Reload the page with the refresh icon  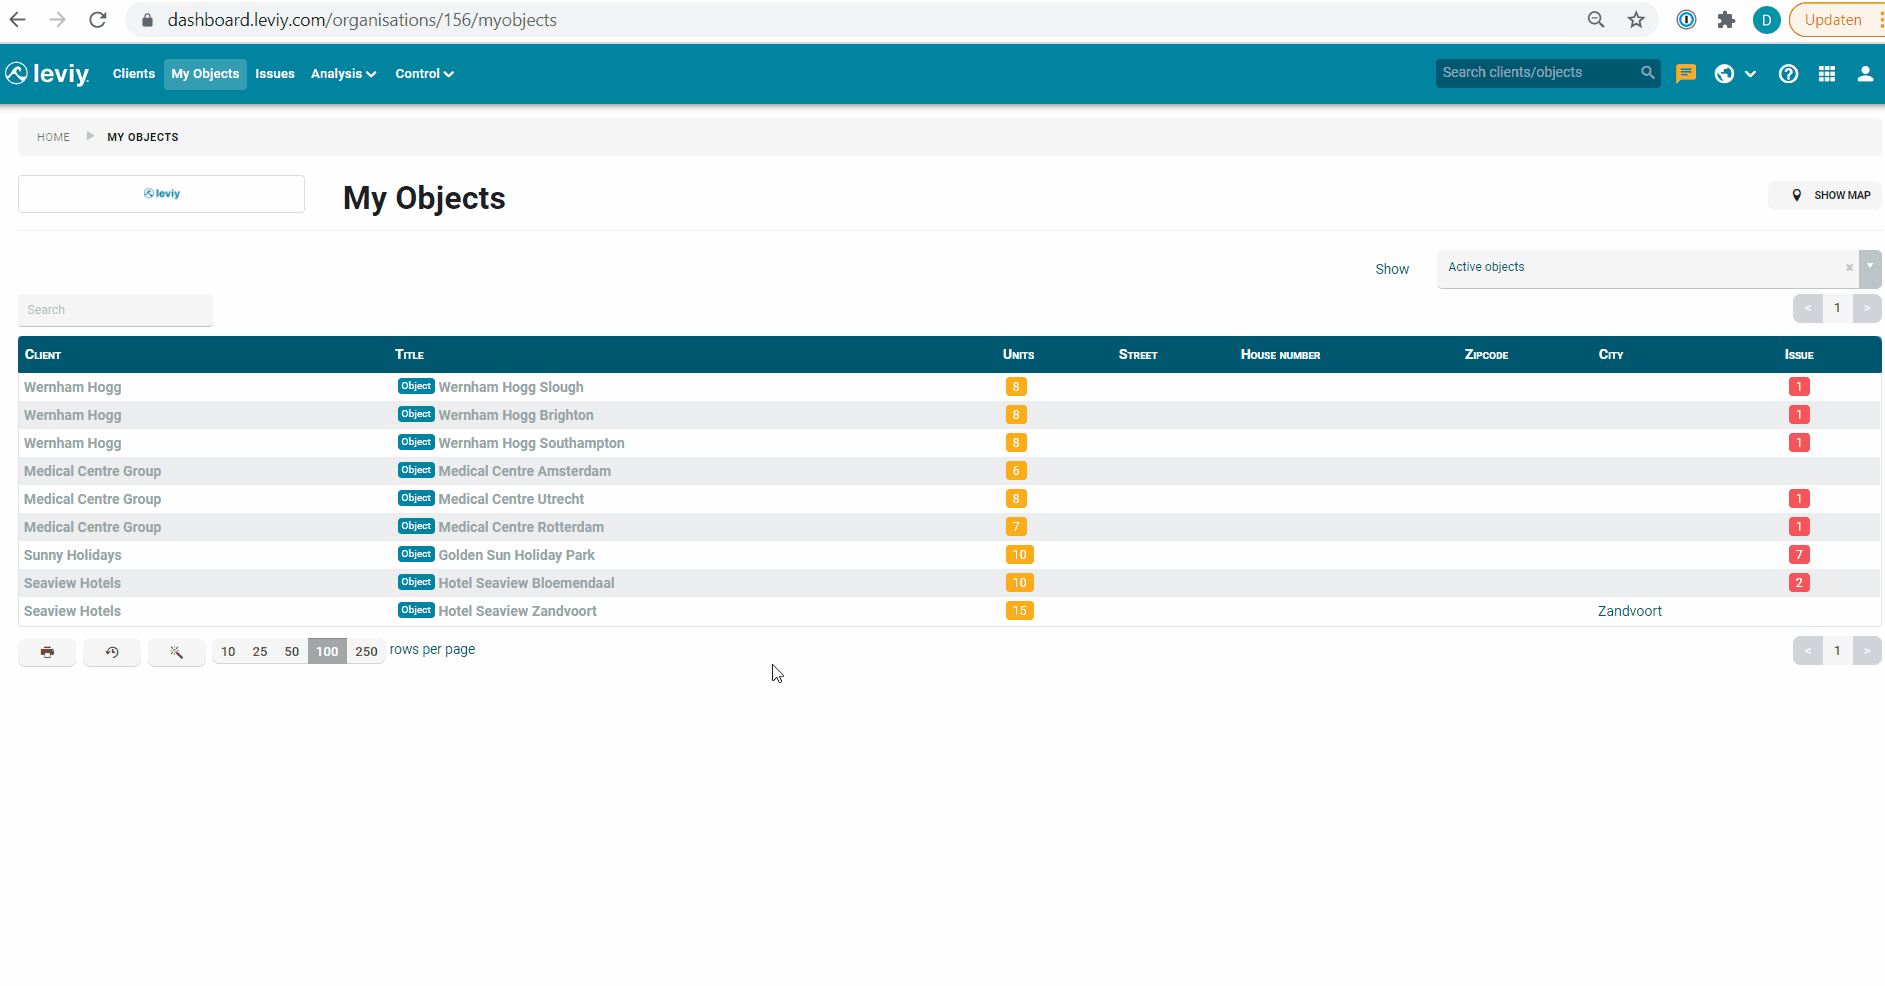tap(98, 20)
